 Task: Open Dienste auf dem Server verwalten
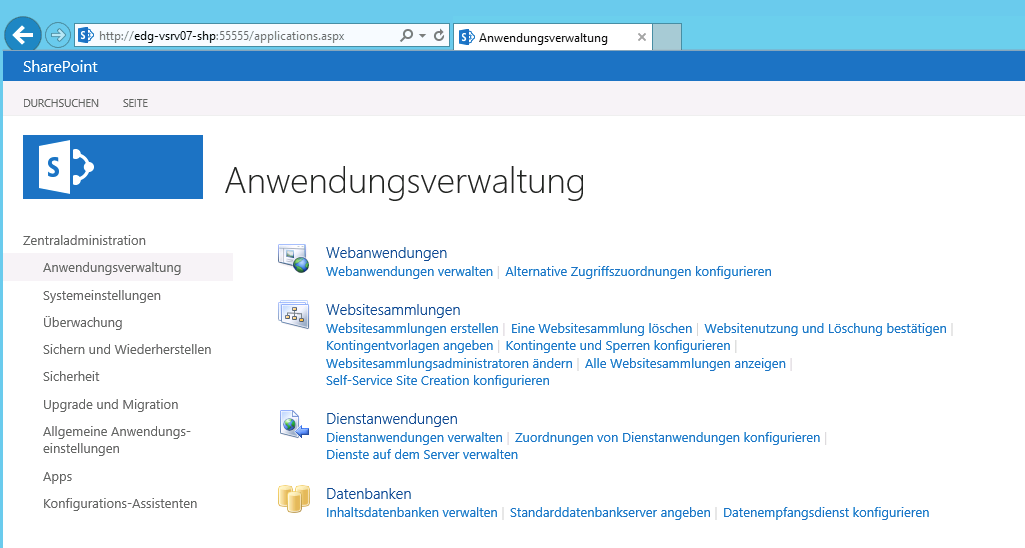(x=422, y=454)
